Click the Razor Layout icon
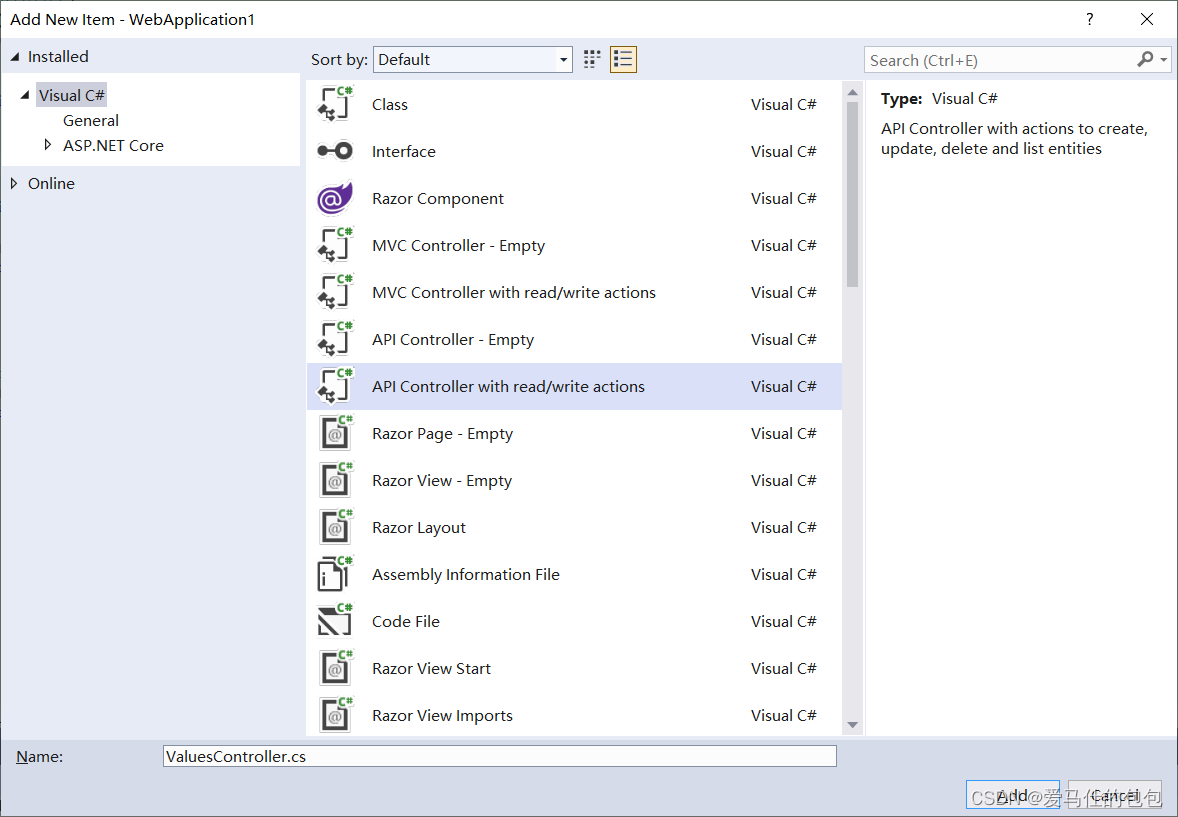 pyautogui.click(x=334, y=527)
